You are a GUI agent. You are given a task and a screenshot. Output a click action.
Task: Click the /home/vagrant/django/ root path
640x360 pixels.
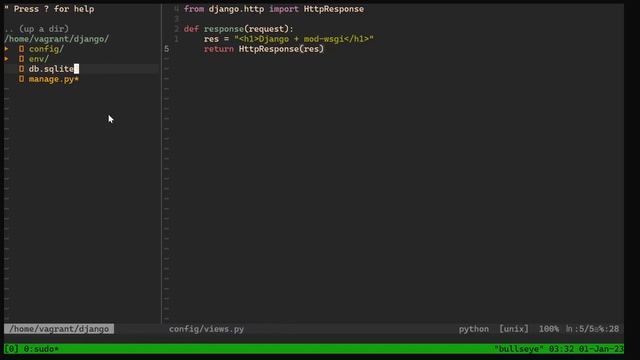point(57,39)
